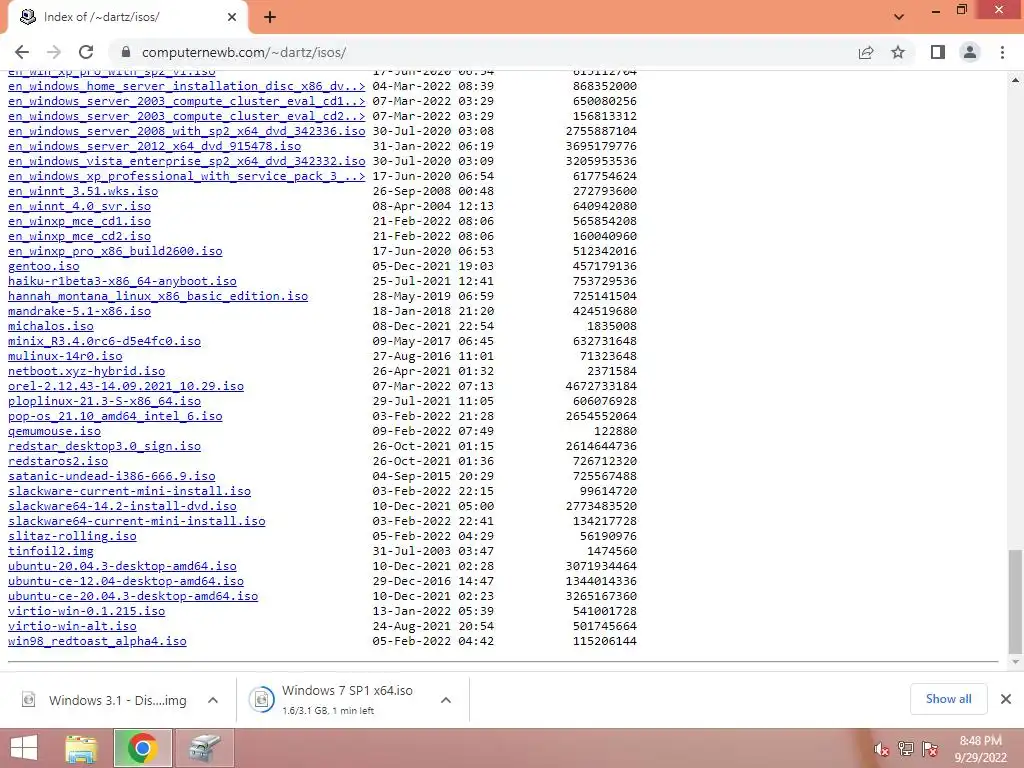Open michalos.iso link
The image size is (1024, 768).
[x=51, y=327]
